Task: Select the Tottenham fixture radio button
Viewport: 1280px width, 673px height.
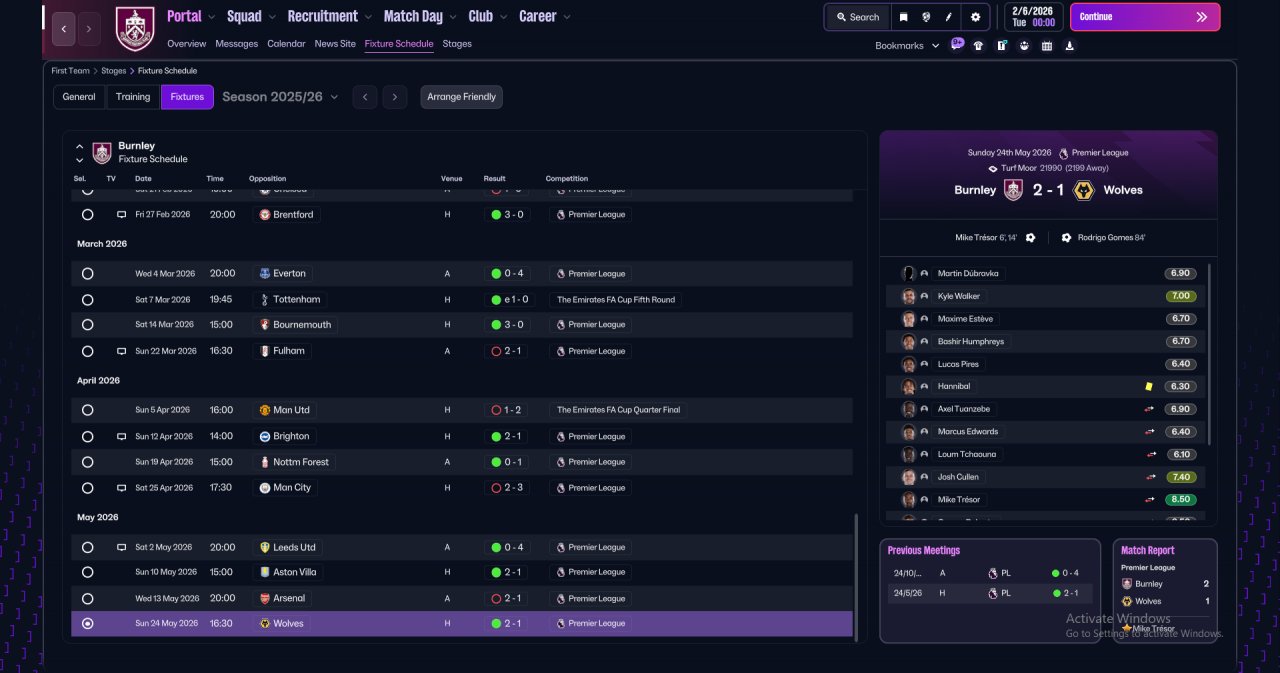Action: pyautogui.click(x=87, y=300)
